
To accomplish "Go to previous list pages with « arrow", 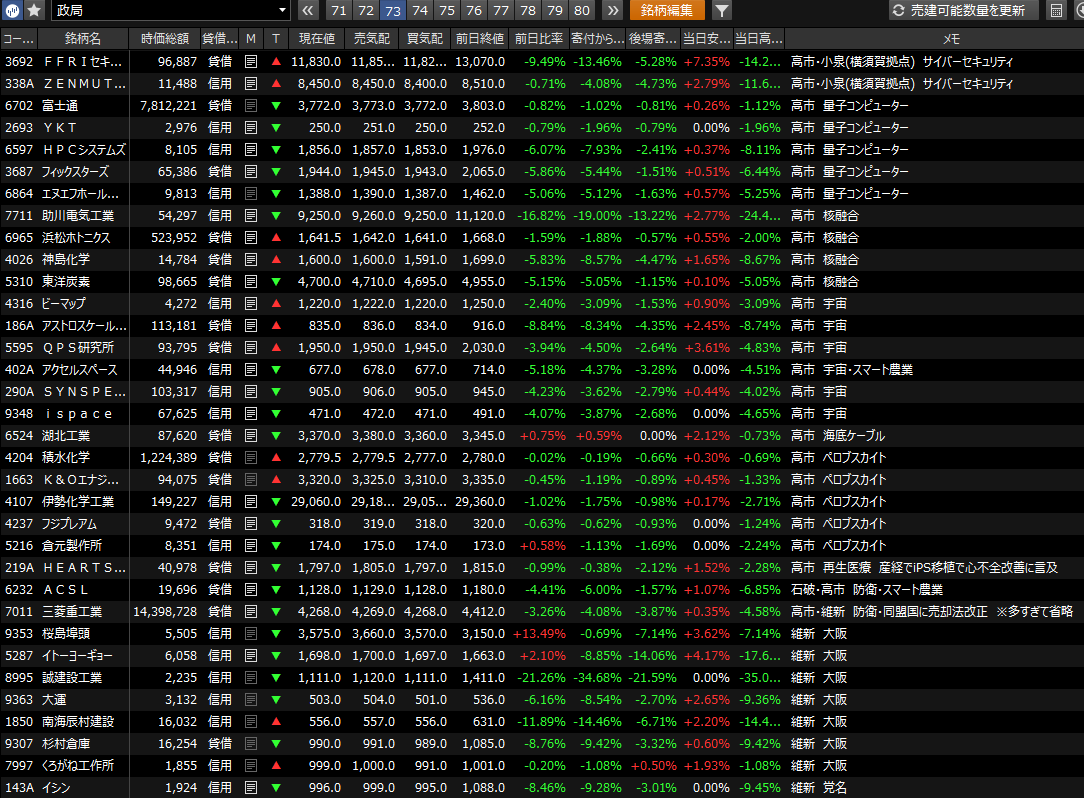I will pos(308,10).
